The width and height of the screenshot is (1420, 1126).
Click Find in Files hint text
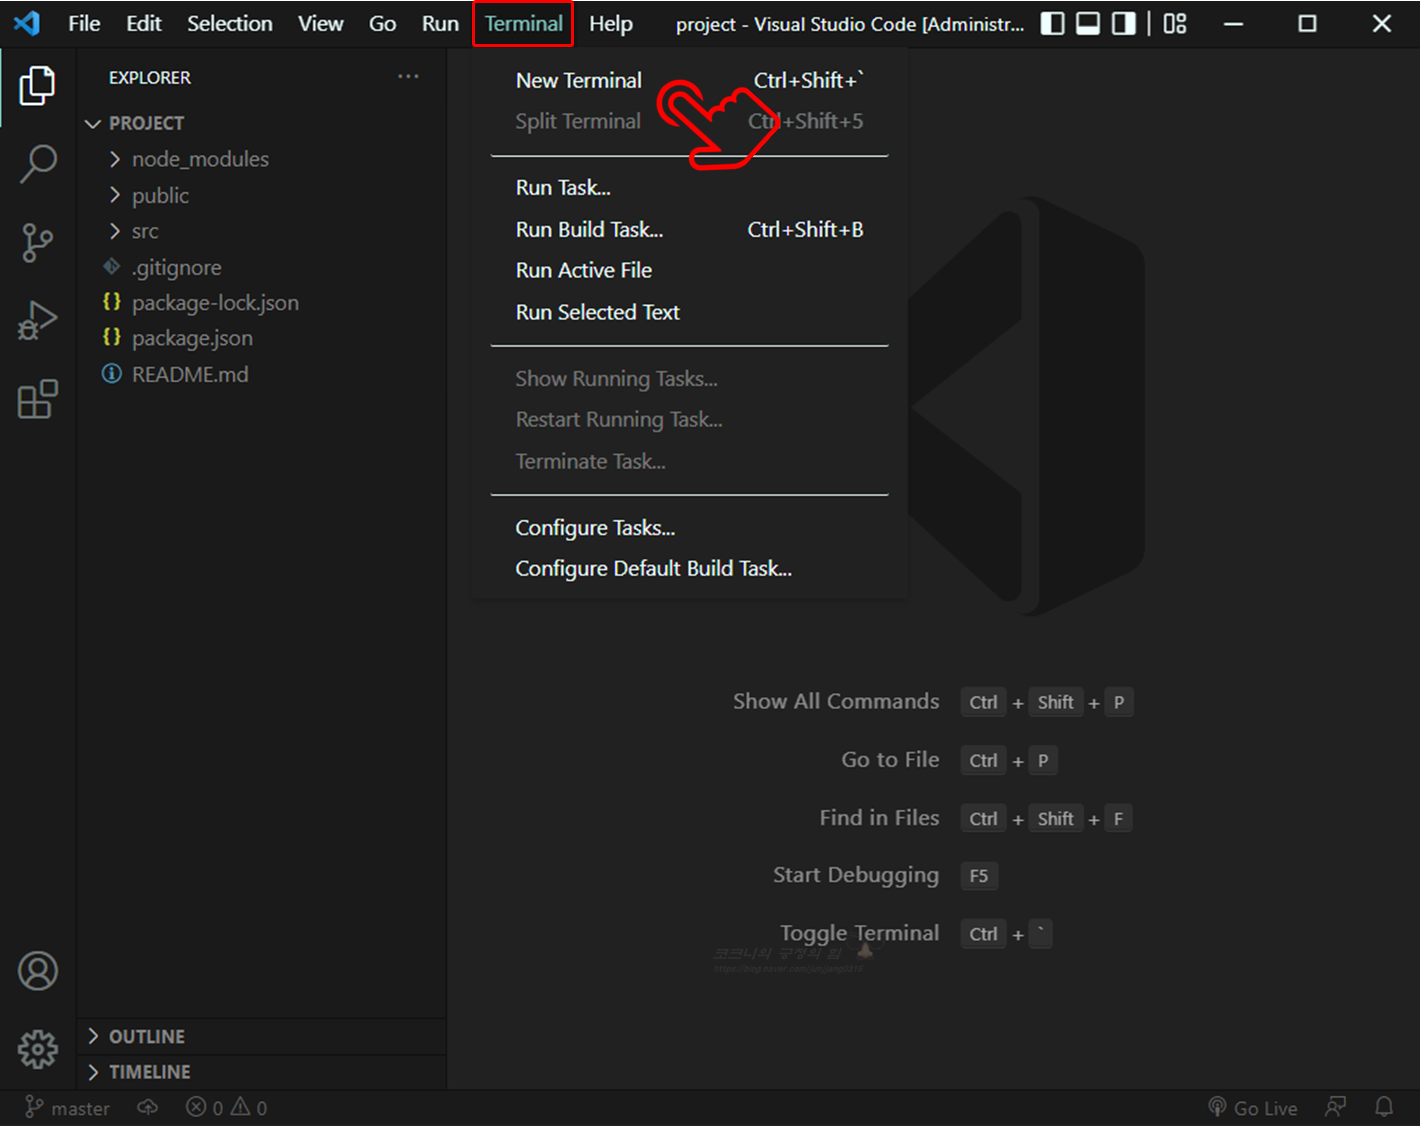879,818
